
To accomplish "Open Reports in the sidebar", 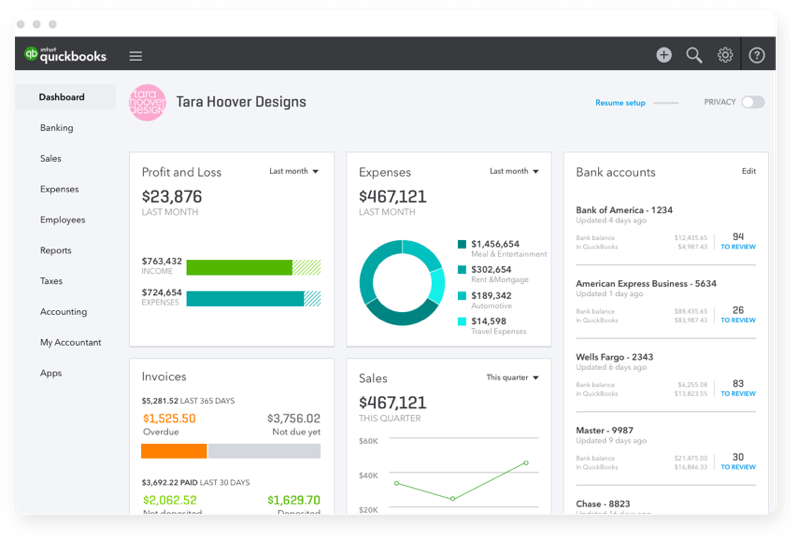I will pyautogui.click(x=55, y=250).
